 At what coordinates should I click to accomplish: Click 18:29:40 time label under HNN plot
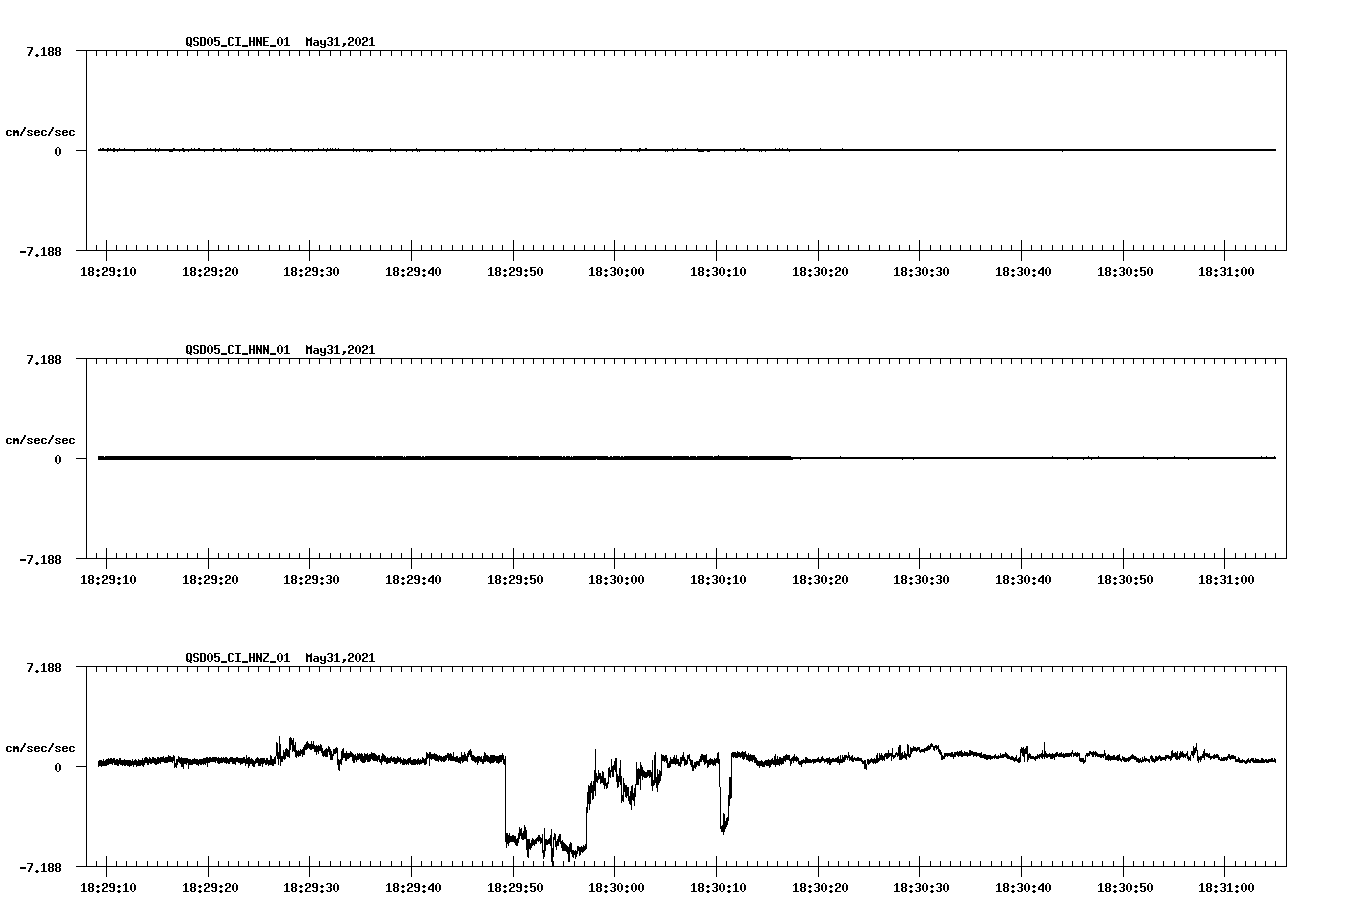[412, 580]
